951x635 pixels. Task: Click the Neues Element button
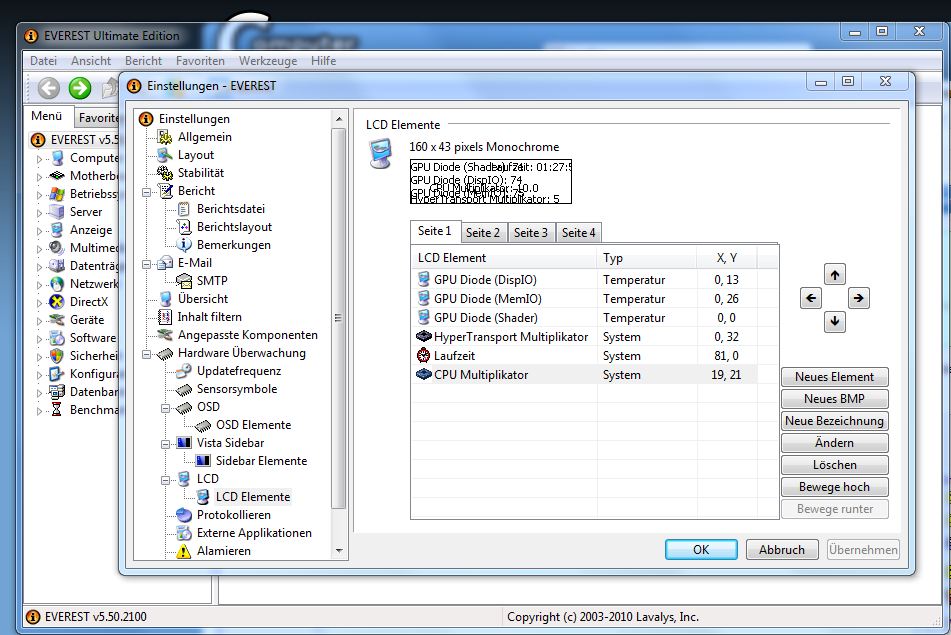click(x=835, y=377)
